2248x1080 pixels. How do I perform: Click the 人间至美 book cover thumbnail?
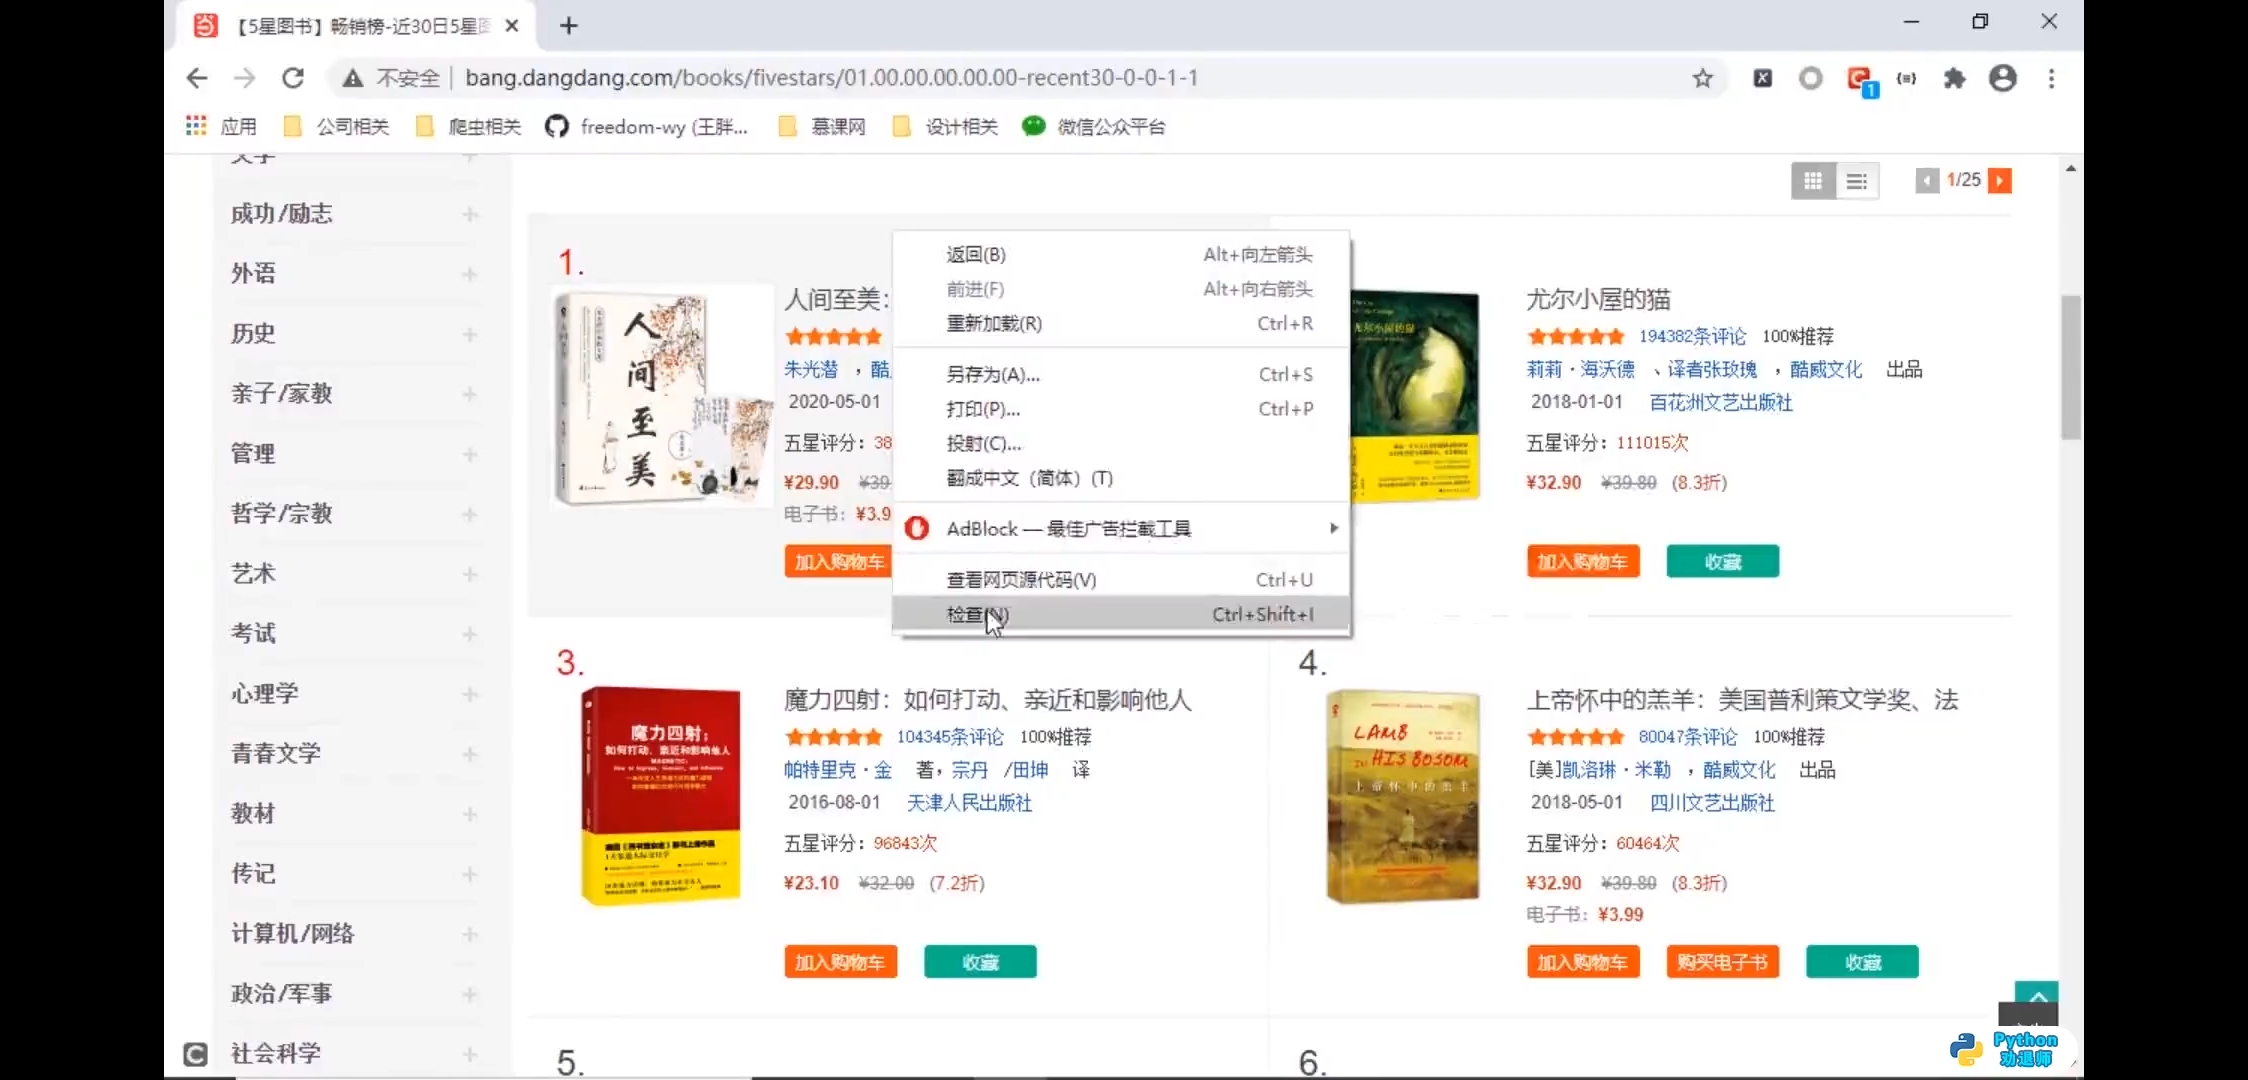coord(663,397)
